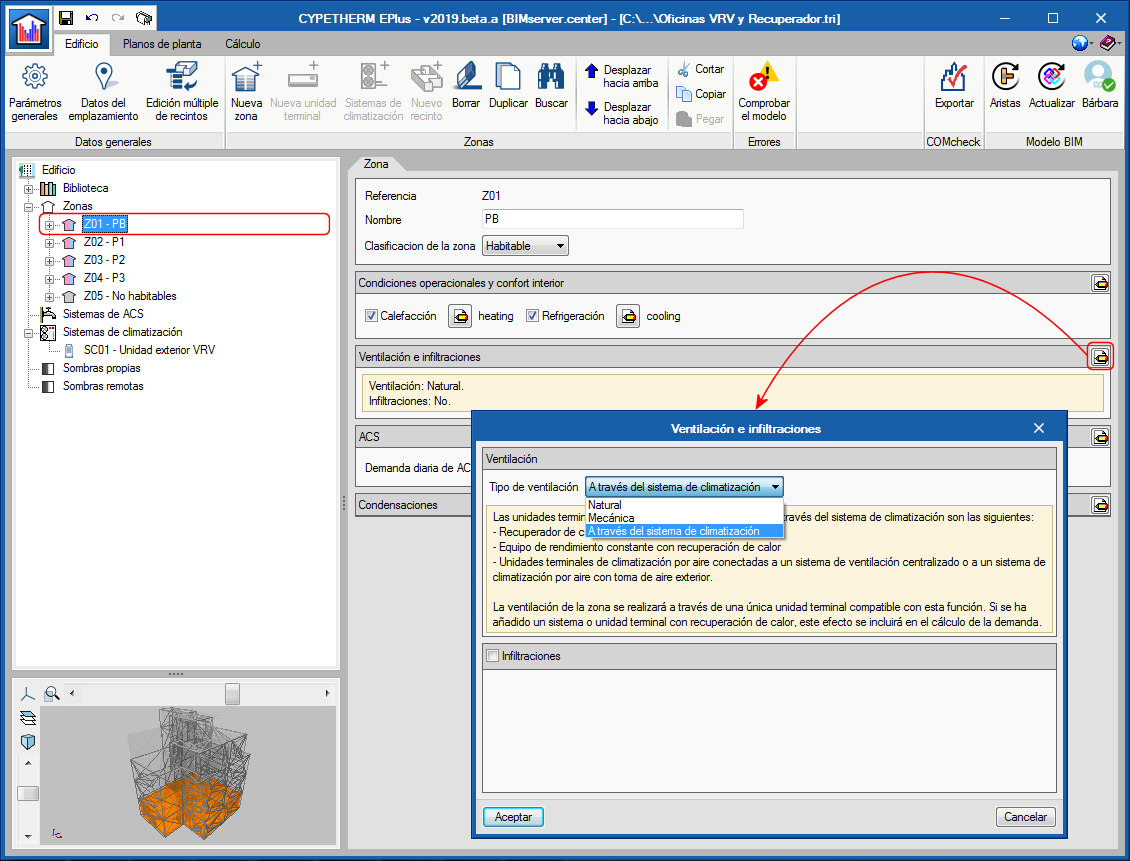Click the 3D view axes icon

click(x=27, y=694)
